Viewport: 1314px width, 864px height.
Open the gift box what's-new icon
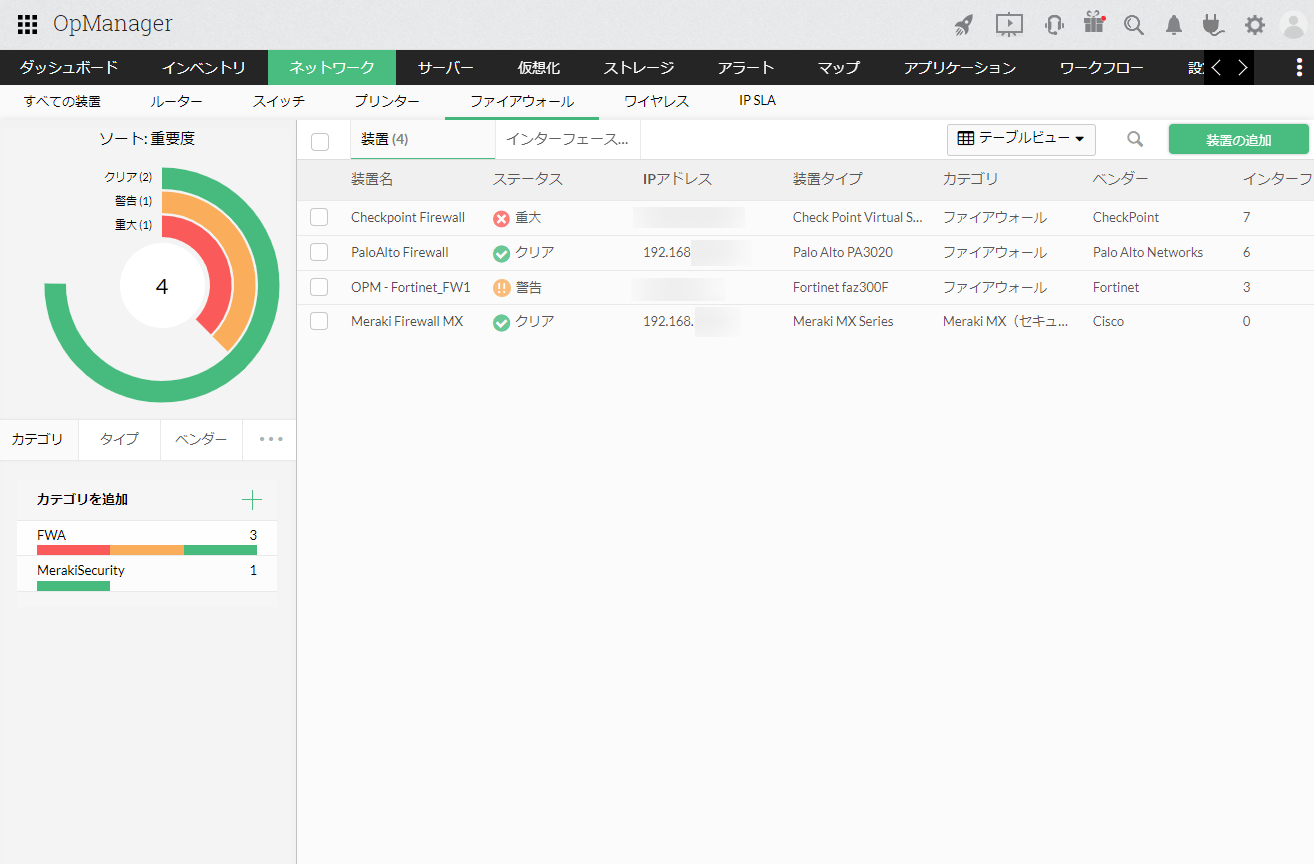pyautogui.click(x=1094, y=24)
